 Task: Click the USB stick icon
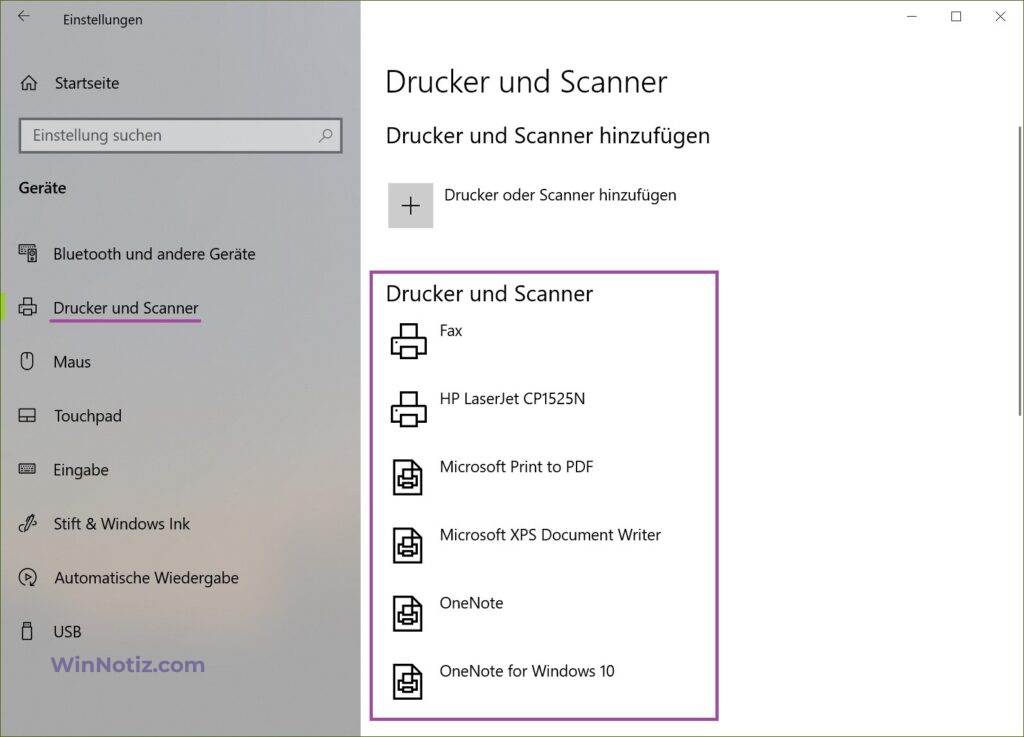coord(27,631)
